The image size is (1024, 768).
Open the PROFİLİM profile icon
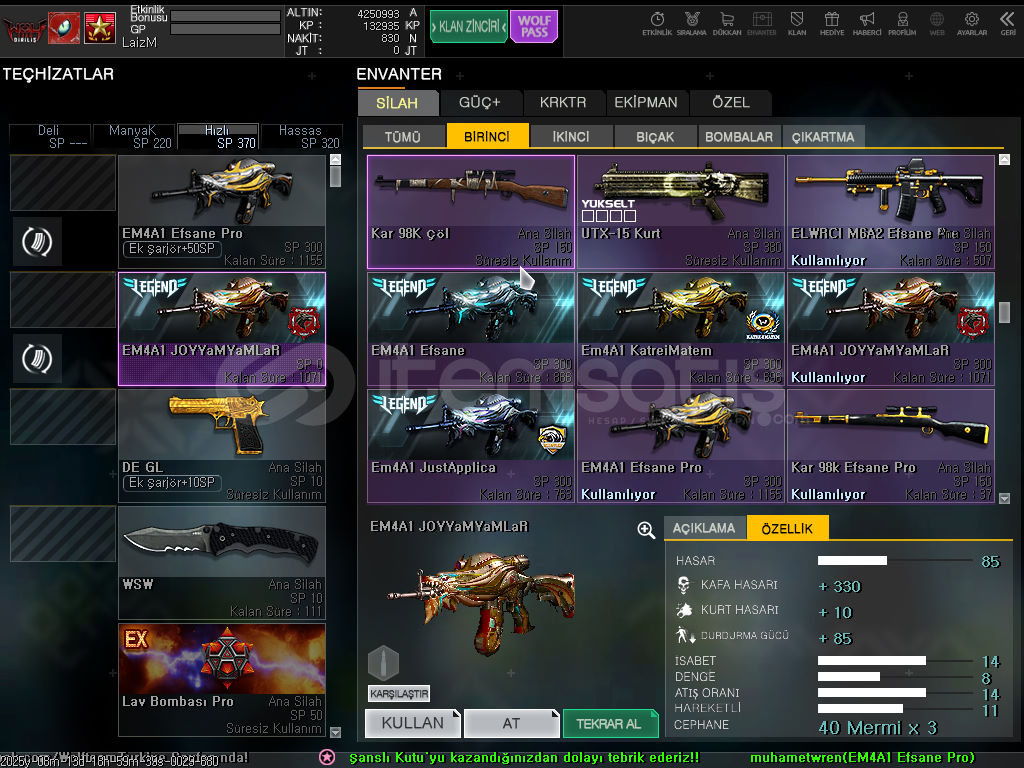(x=902, y=24)
